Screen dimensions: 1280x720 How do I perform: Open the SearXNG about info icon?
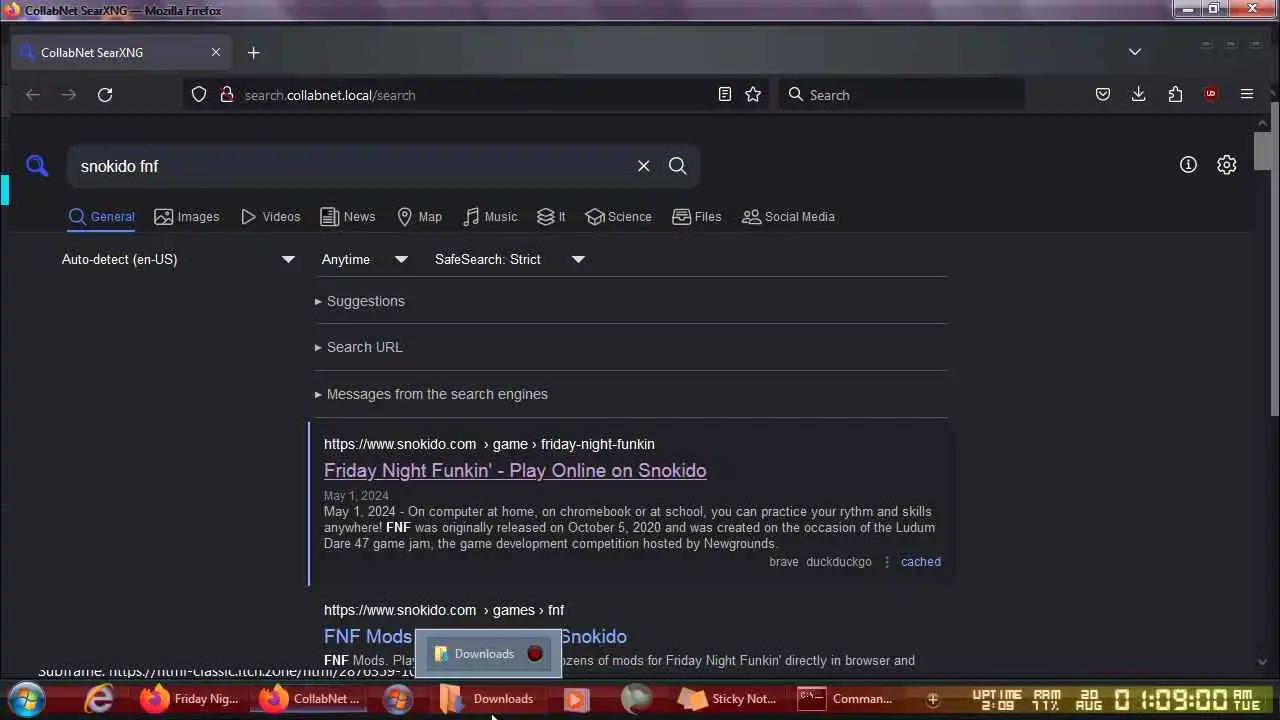point(1188,165)
